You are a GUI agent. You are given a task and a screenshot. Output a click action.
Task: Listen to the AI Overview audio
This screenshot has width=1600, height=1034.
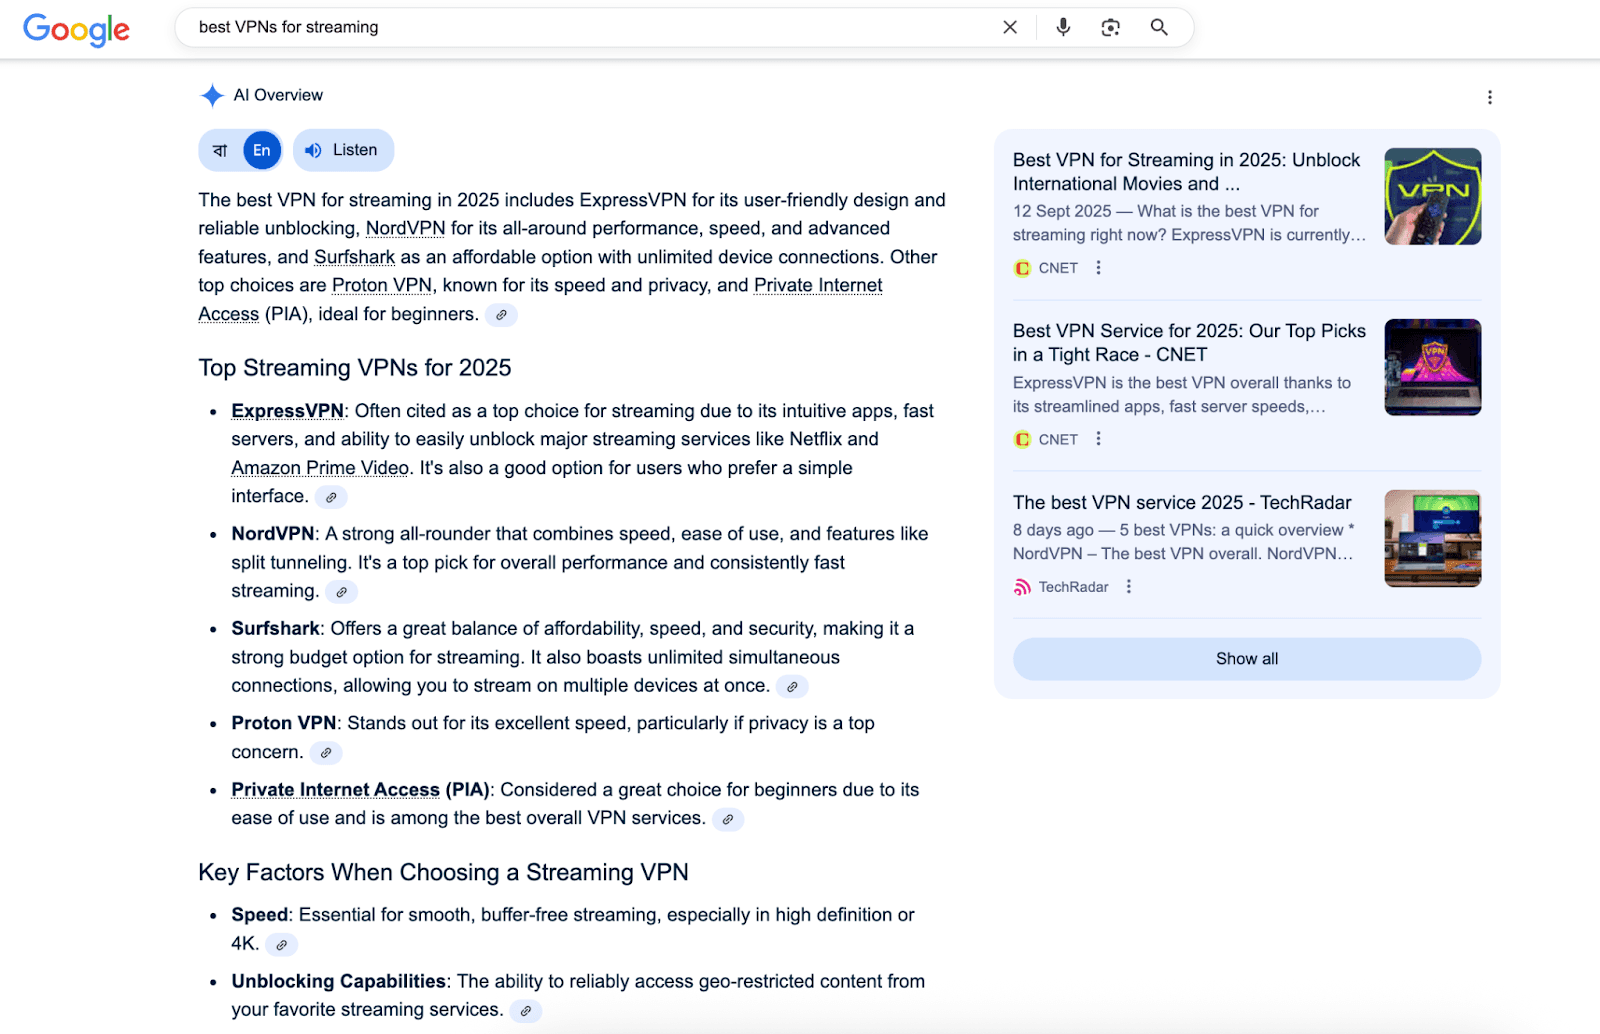343,150
